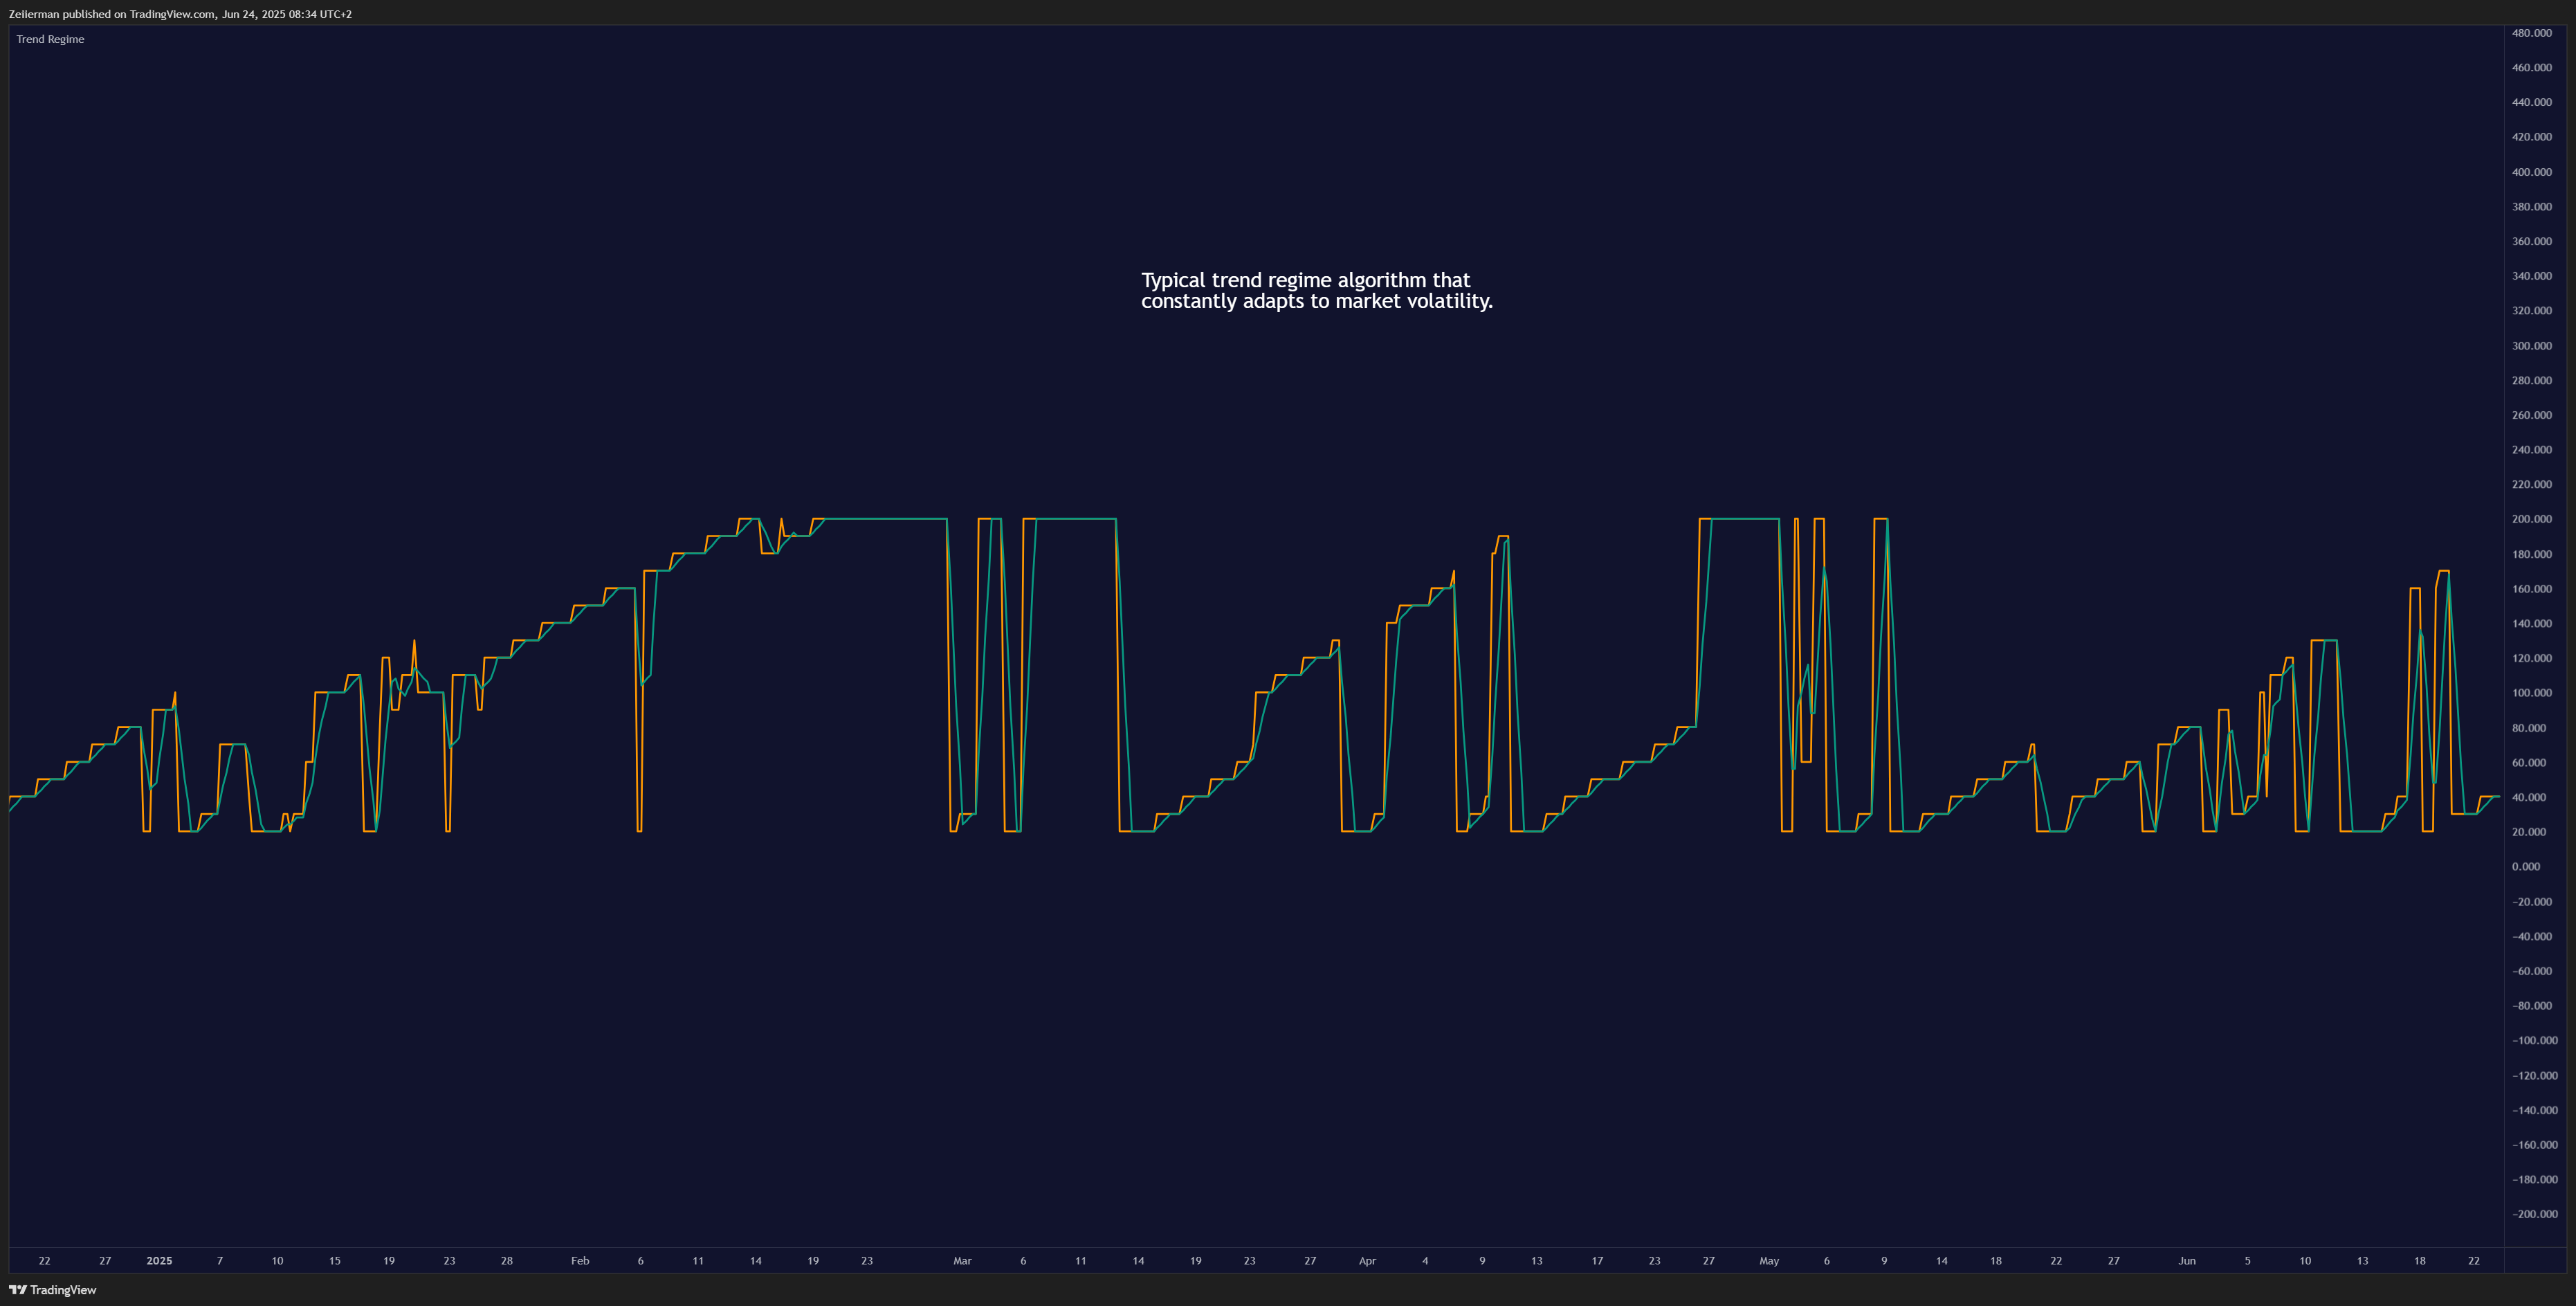Viewport: 2576px width, 1306px height.
Task: Click the Jun label on time axis
Action: (x=2187, y=1261)
